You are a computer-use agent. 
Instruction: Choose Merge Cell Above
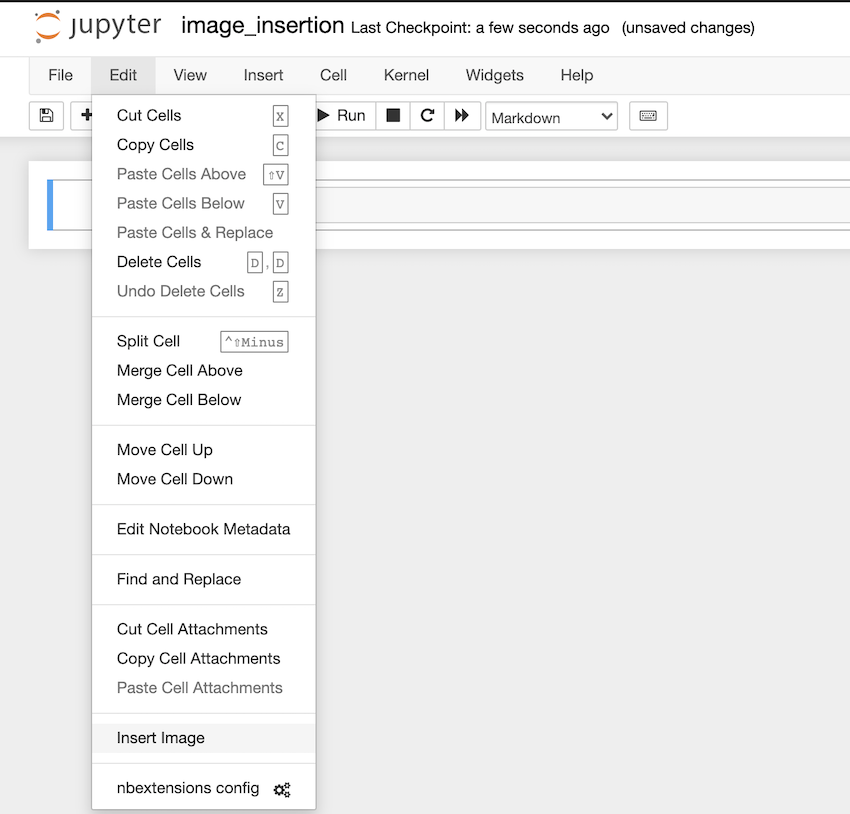[x=203, y=371]
